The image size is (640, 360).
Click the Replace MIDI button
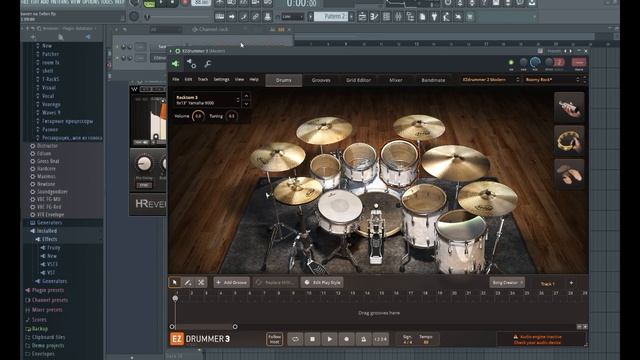(x=276, y=282)
